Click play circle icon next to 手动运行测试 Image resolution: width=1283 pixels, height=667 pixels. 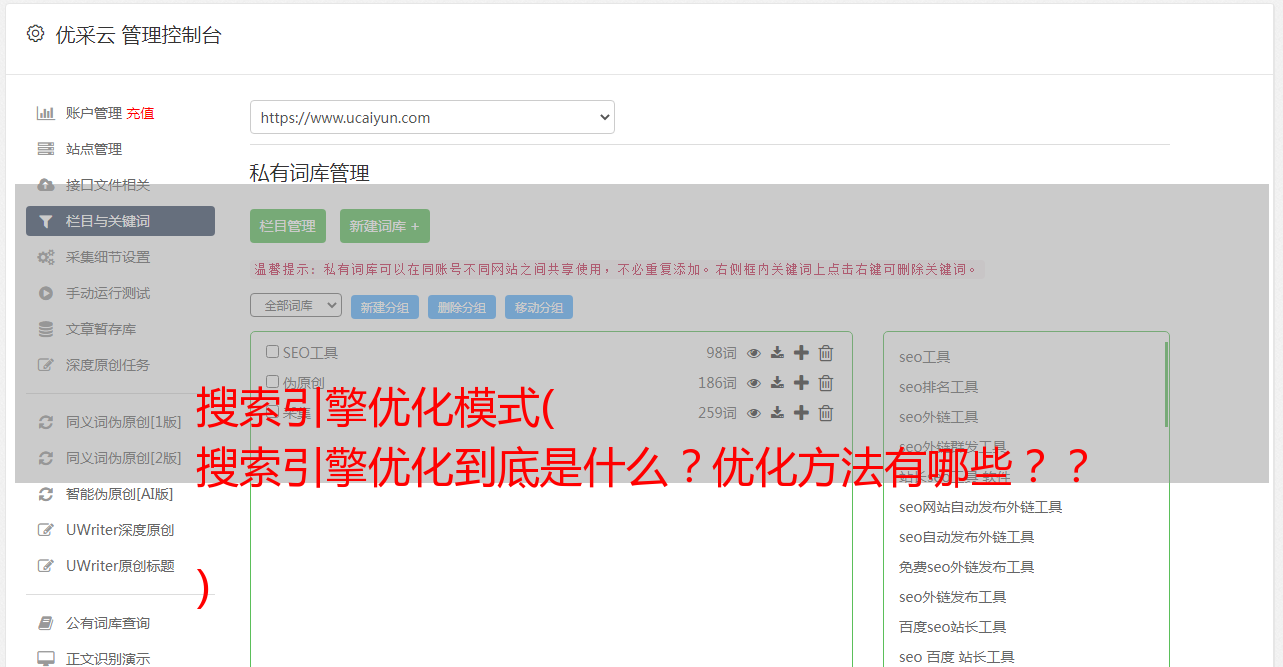[x=46, y=293]
